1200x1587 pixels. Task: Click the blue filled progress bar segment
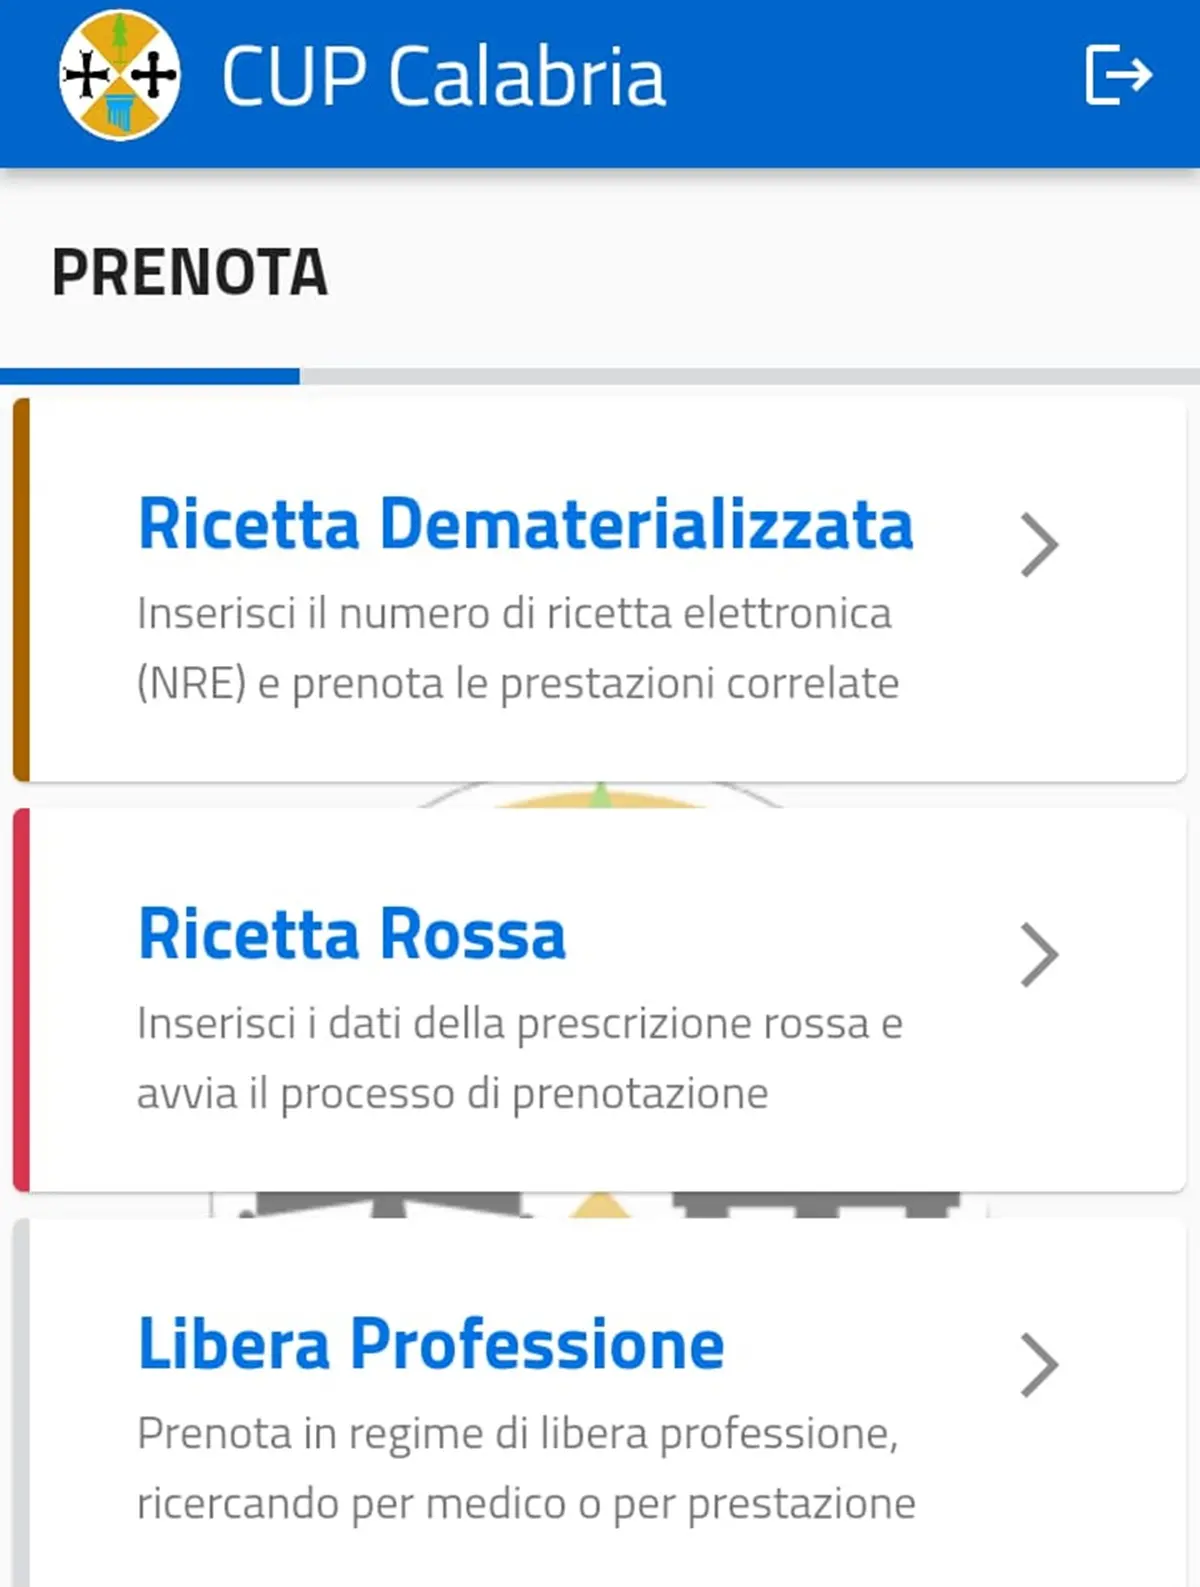pyautogui.click(x=150, y=376)
